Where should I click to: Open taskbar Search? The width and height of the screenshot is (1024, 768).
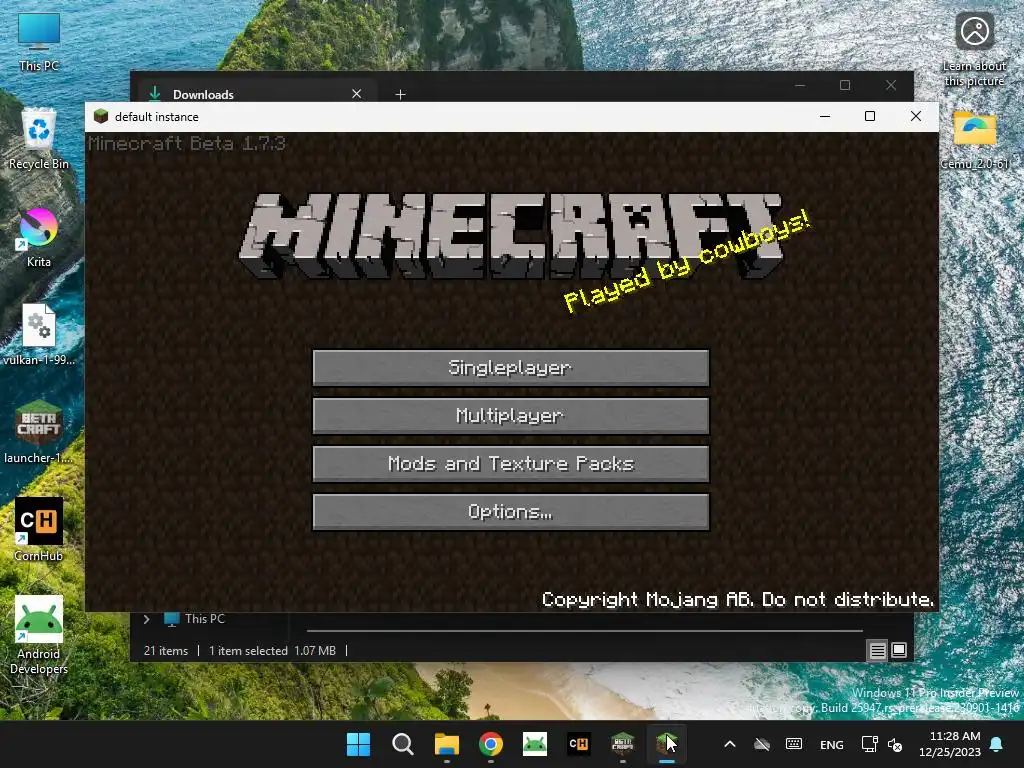click(x=402, y=744)
